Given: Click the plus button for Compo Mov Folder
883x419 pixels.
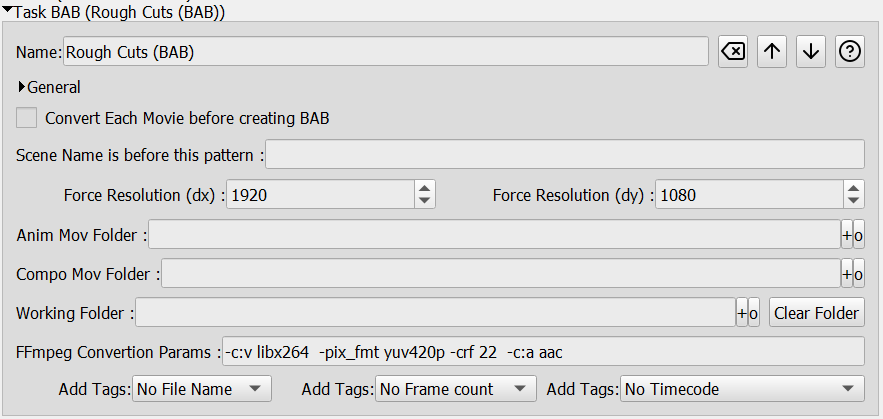Looking at the screenshot, I should point(846,274).
